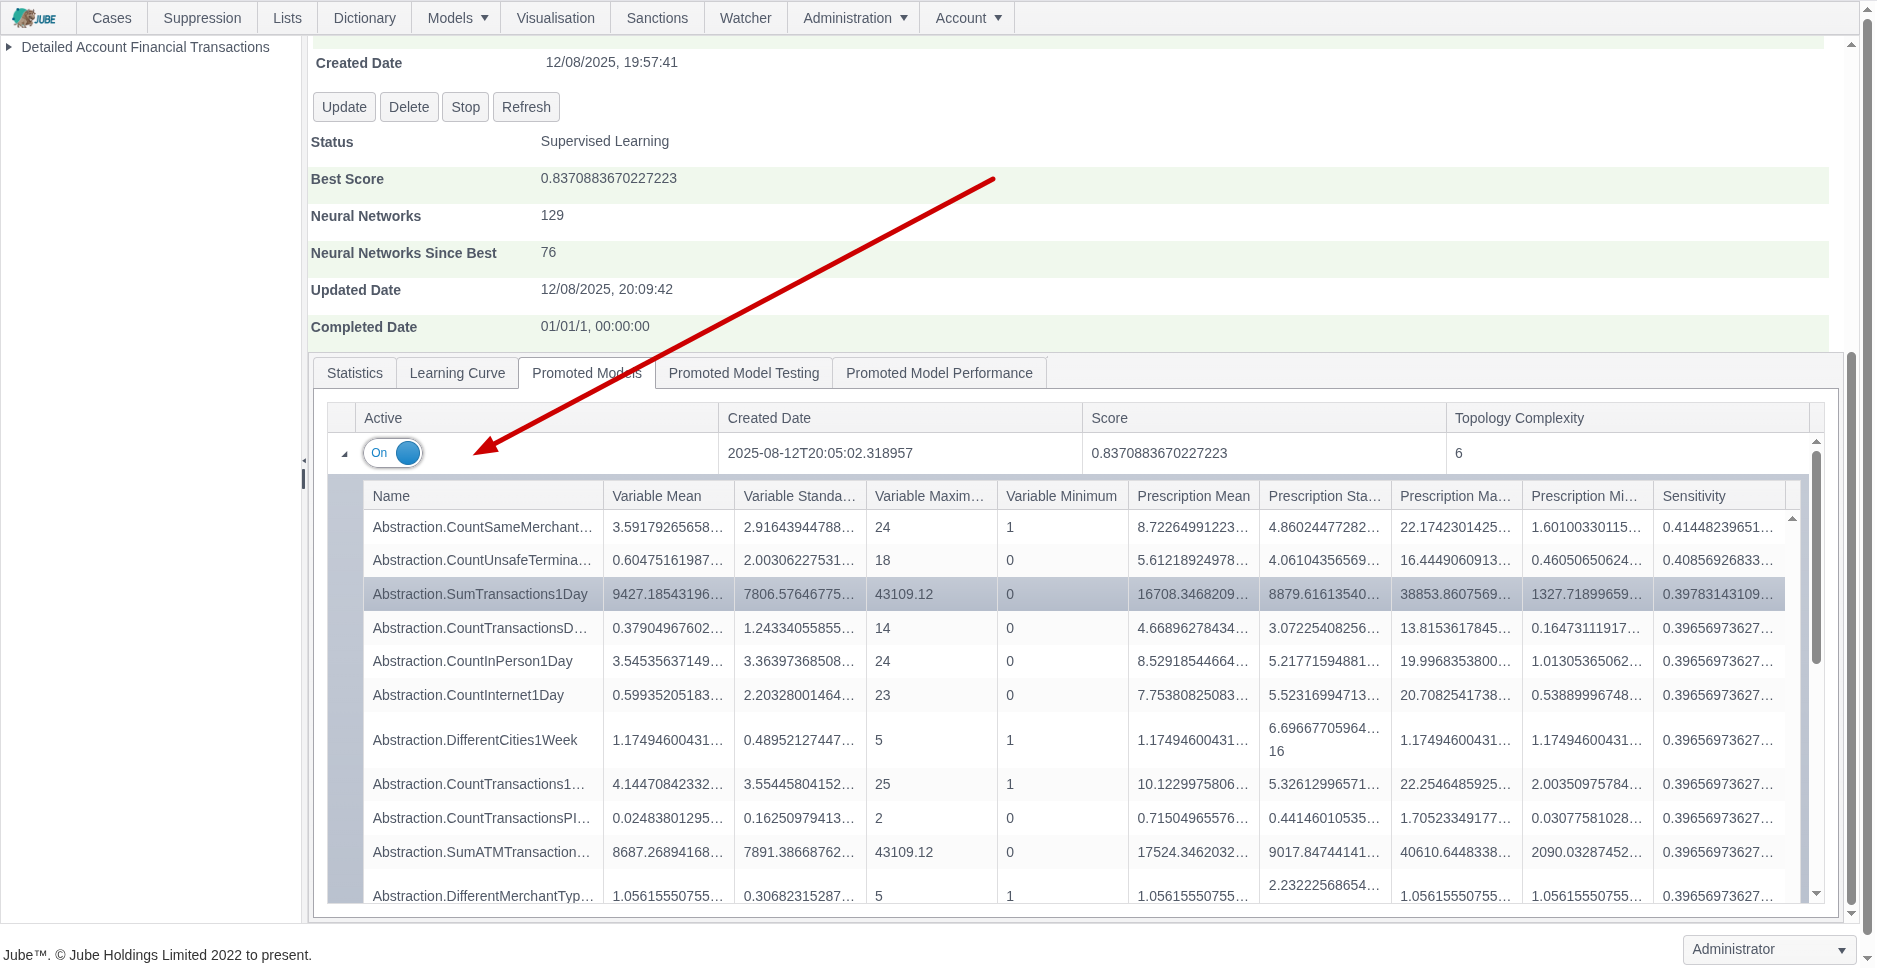Switch to Promoted Model Testing tab
Image resolution: width=1877 pixels, height=968 pixels.
(744, 373)
